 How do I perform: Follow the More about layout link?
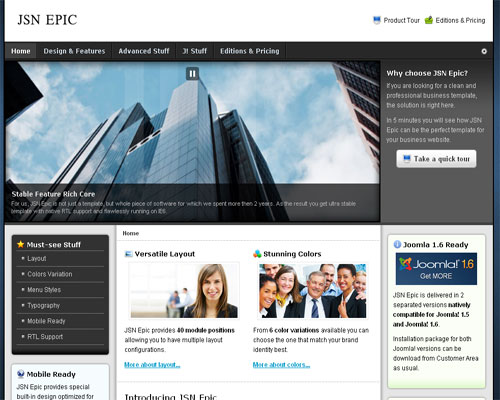(x=152, y=365)
